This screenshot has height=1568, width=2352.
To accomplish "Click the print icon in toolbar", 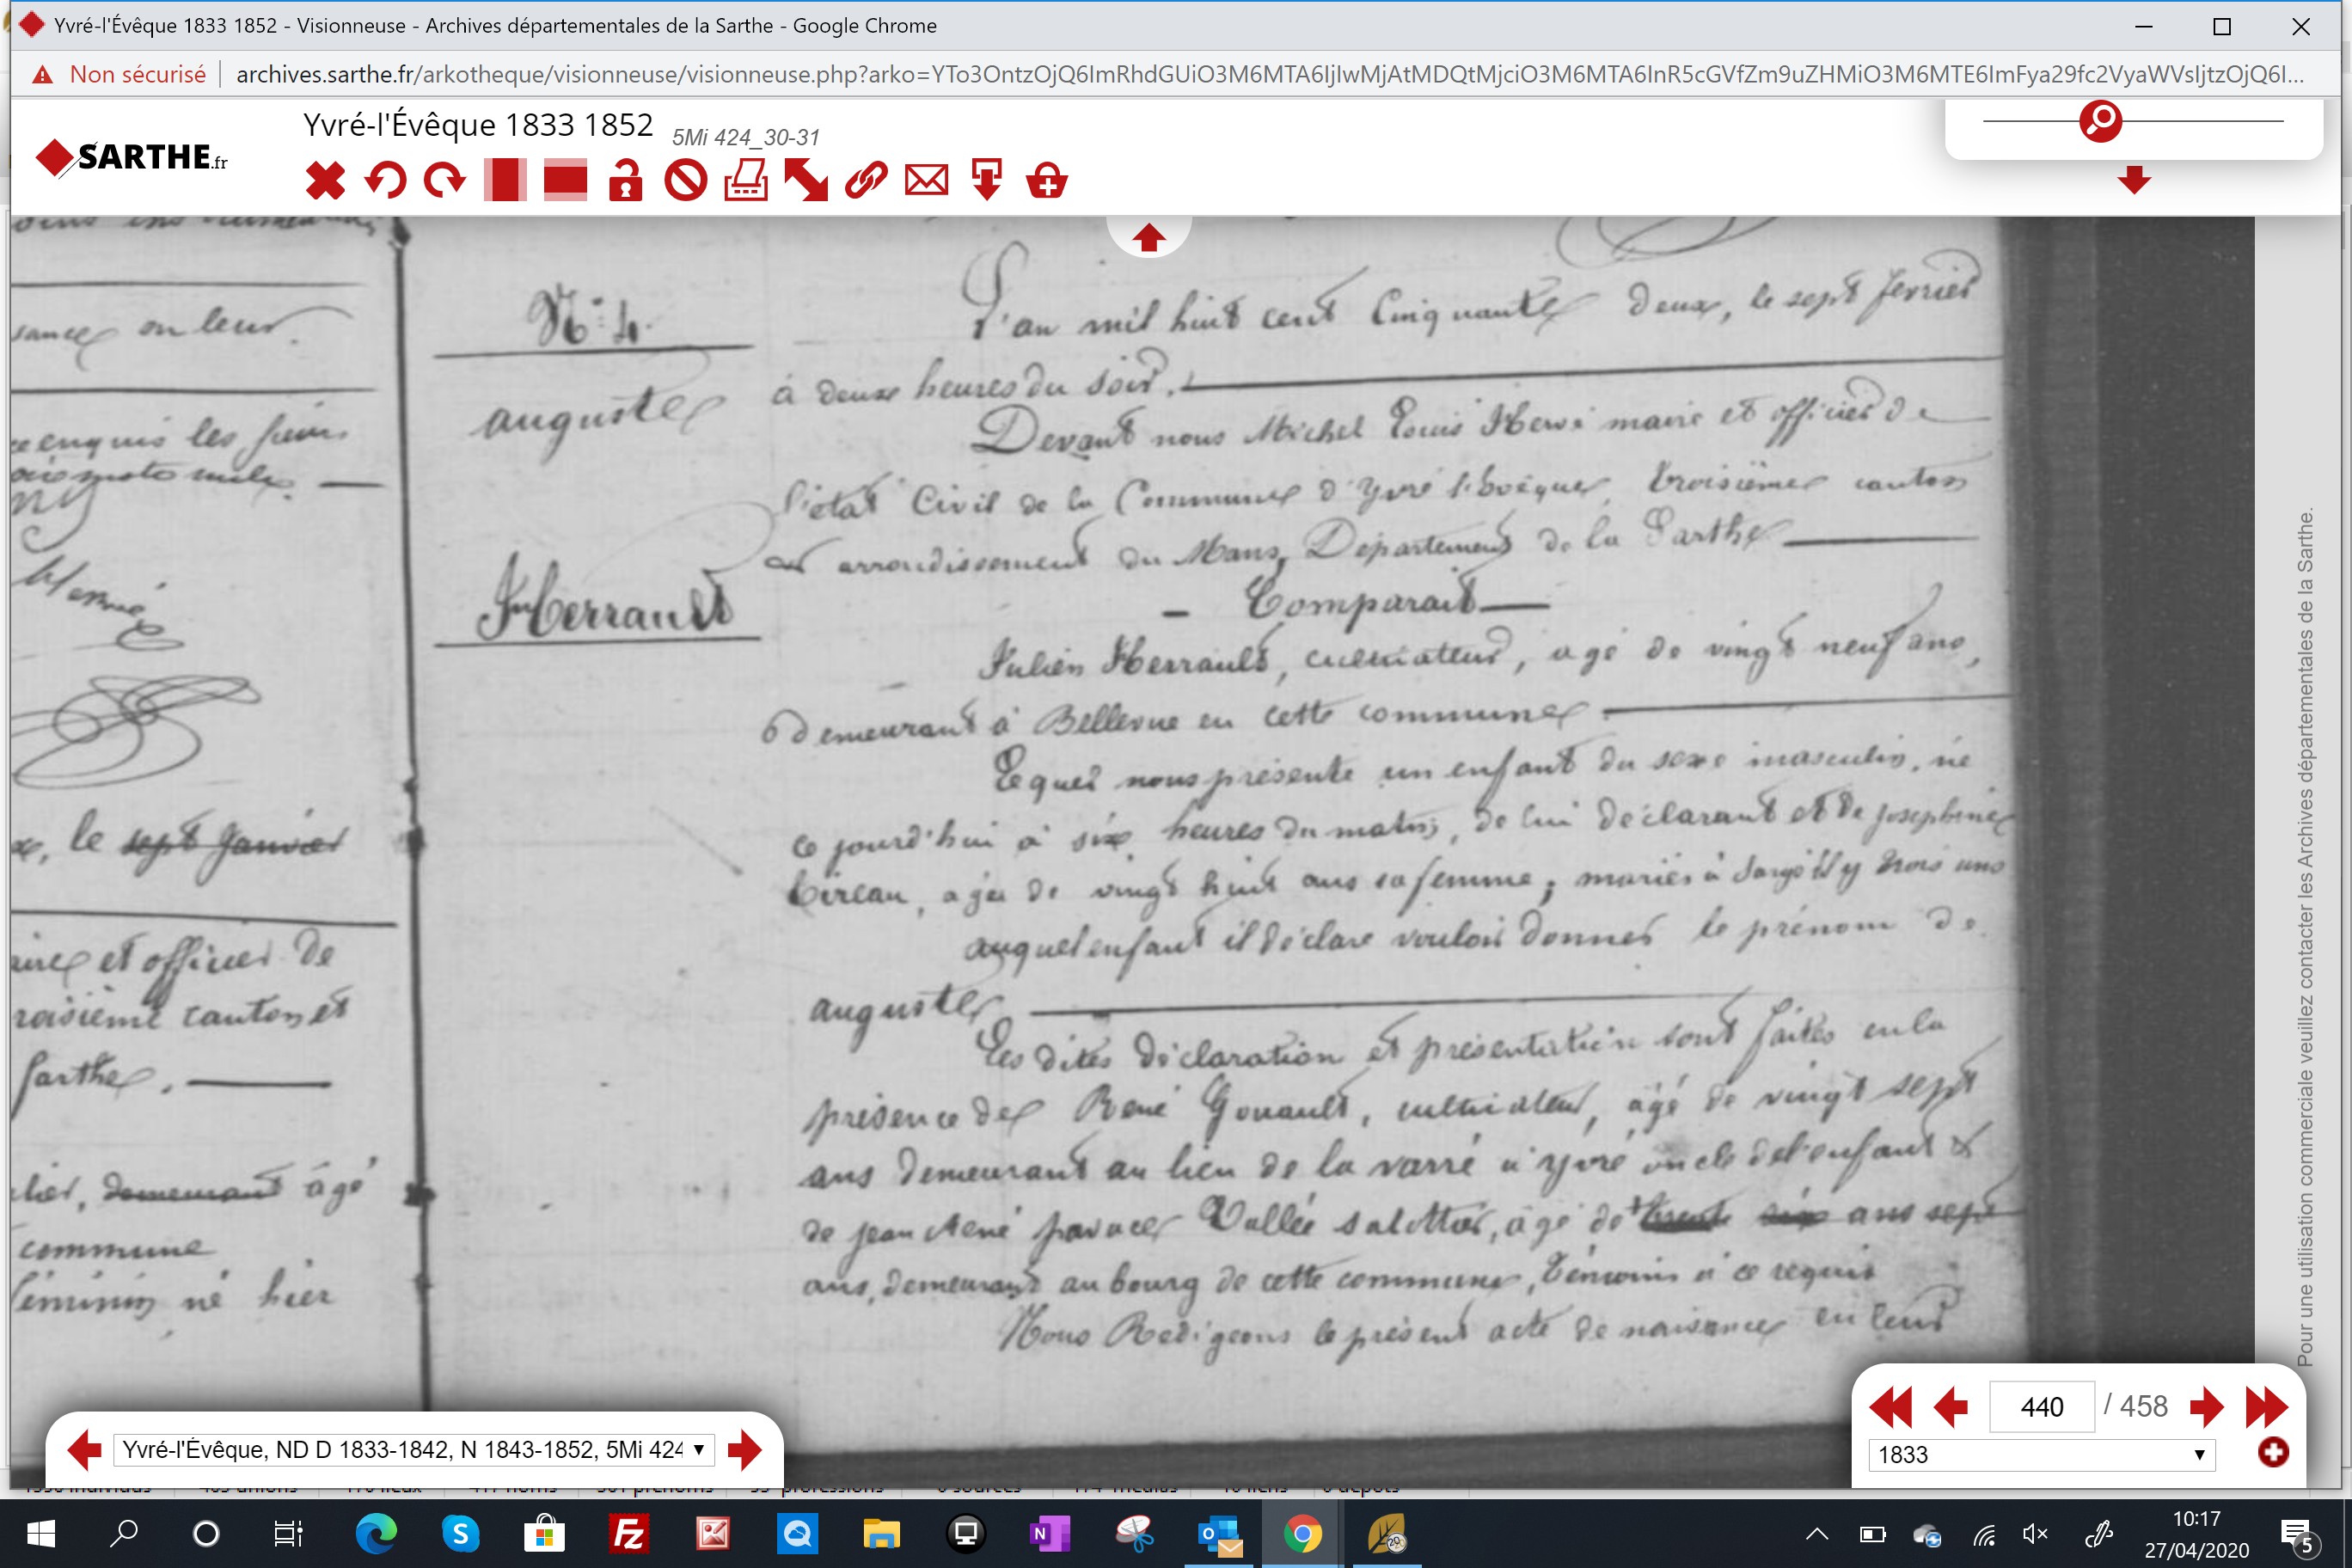I will 746,181.
